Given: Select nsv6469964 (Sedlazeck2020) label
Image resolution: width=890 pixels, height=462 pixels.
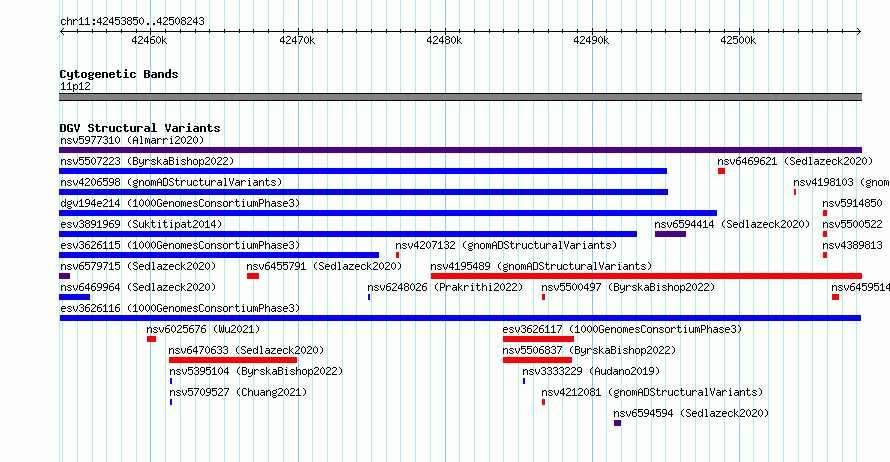Looking at the screenshot, I should [138, 287].
